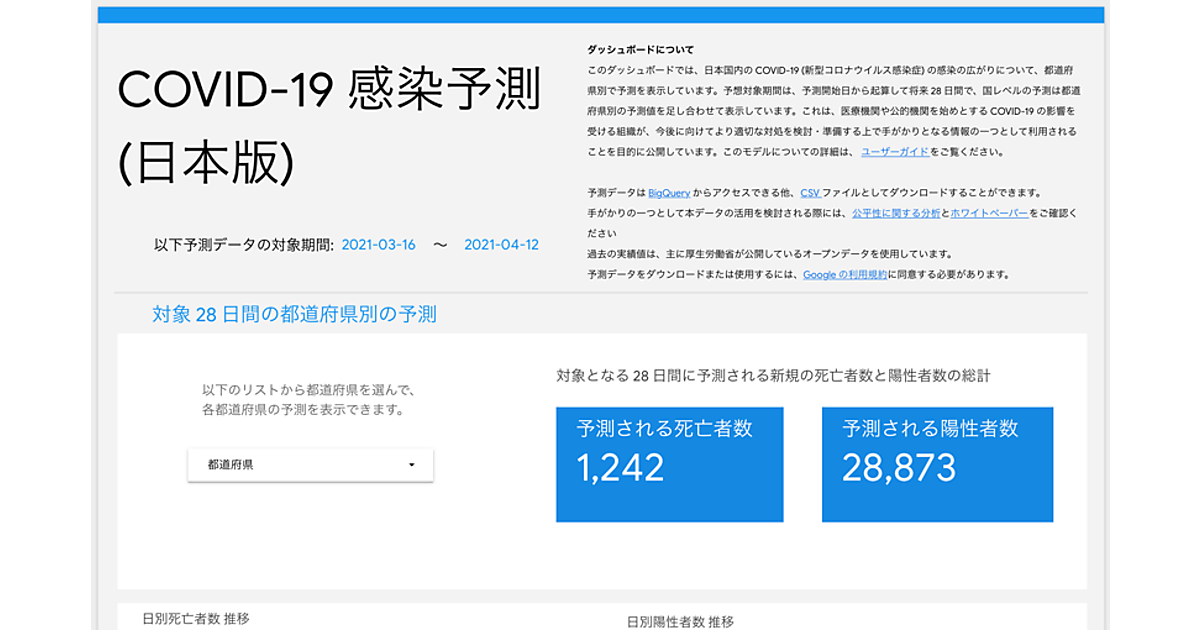Click the blue header bar at top
Image resolution: width=1200 pixels, height=630 pixels.
tap(600, 14)
